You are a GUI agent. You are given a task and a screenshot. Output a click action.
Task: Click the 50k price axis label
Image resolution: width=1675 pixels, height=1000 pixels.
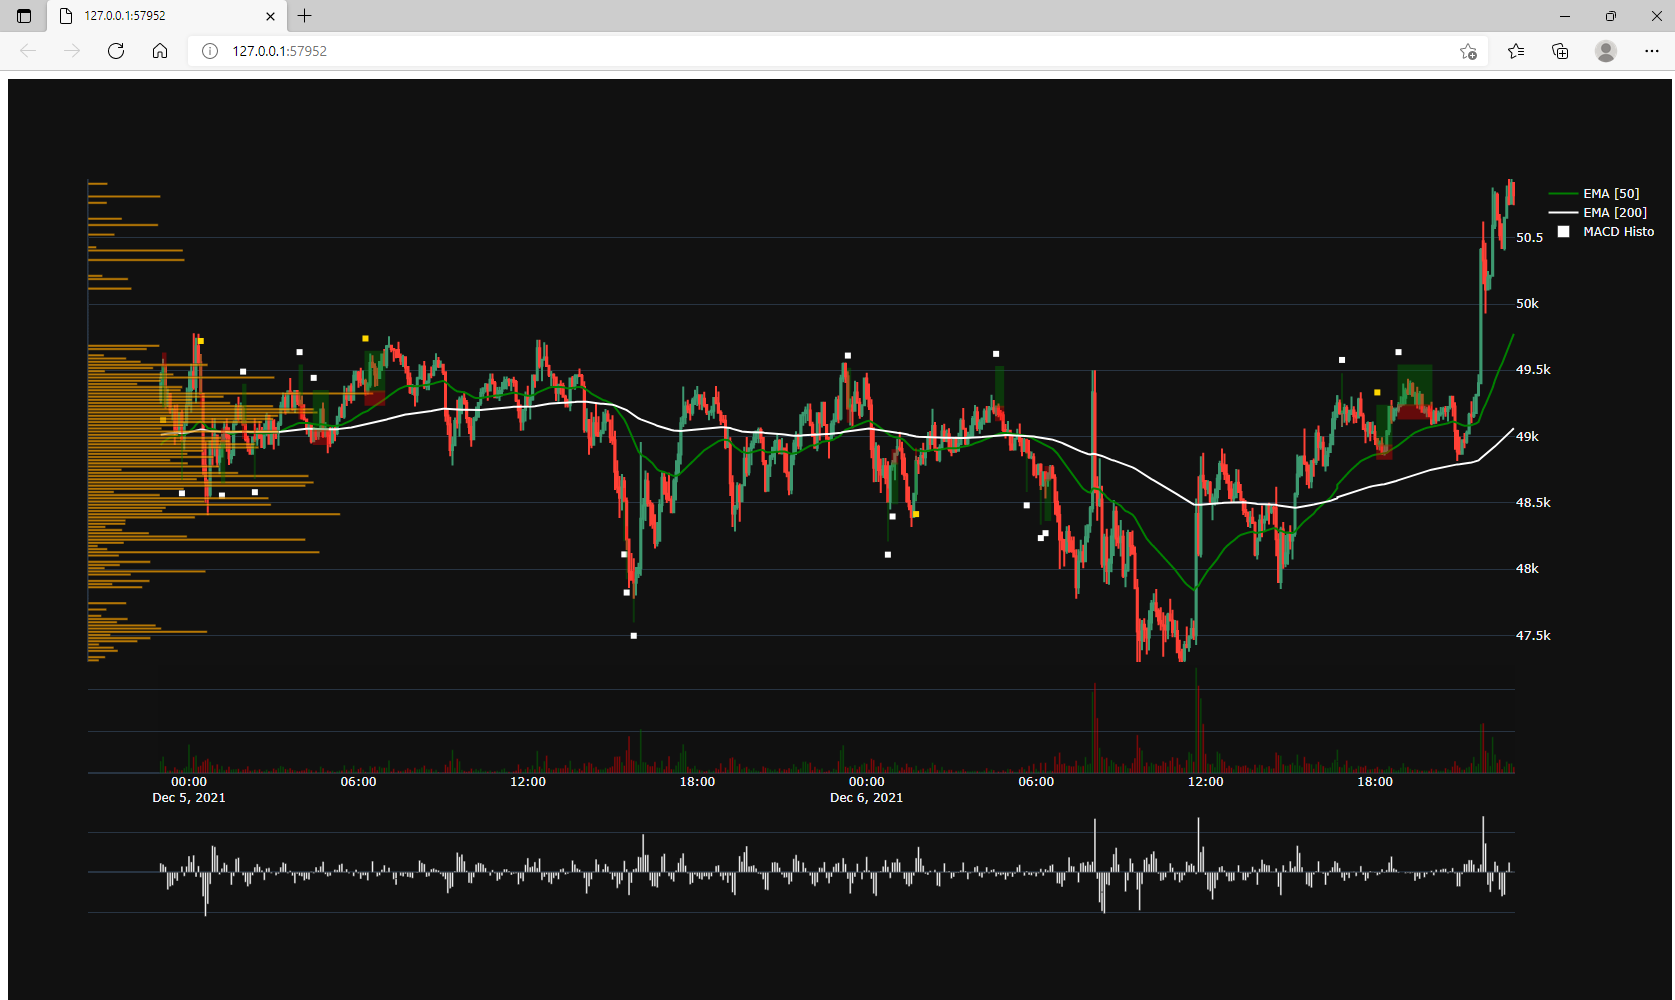pyautogui.click(x=1527, y=304)
